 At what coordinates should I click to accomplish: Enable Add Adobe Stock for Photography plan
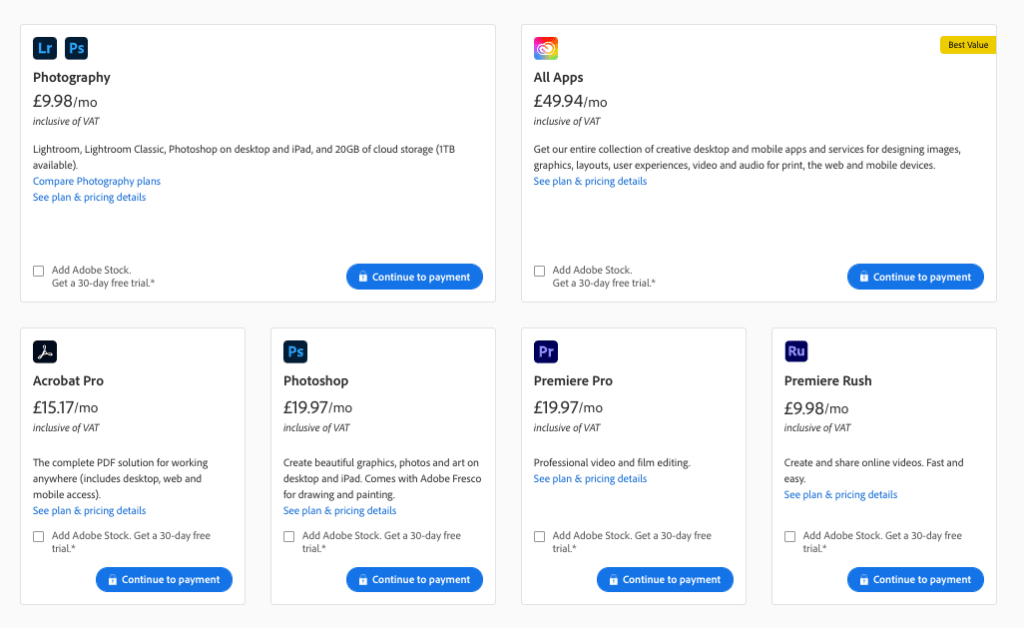pyautogui.click(x=39, y=271)
